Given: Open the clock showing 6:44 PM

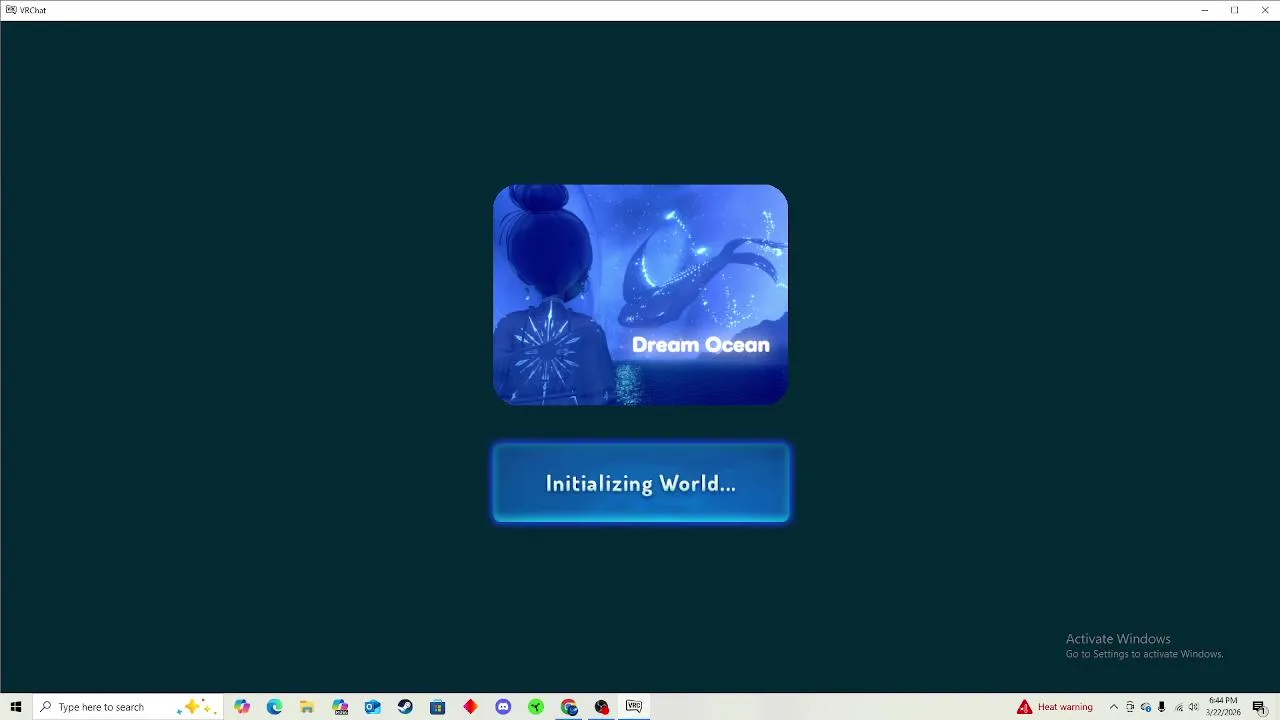Looking at the screenshot, I should coord(1223,707).
